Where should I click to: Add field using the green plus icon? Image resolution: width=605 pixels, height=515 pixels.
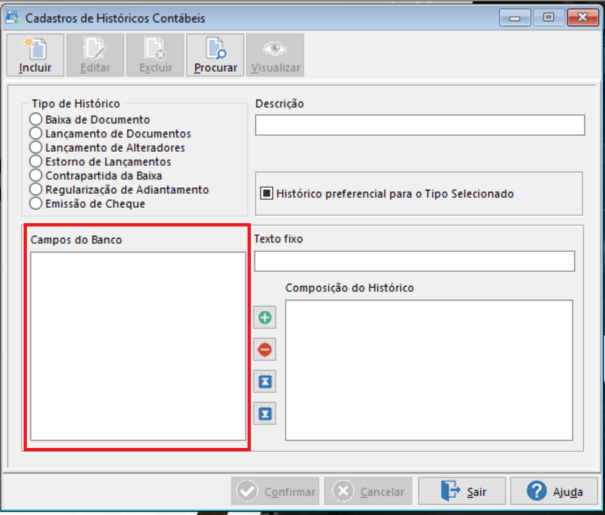click(265, 317)
